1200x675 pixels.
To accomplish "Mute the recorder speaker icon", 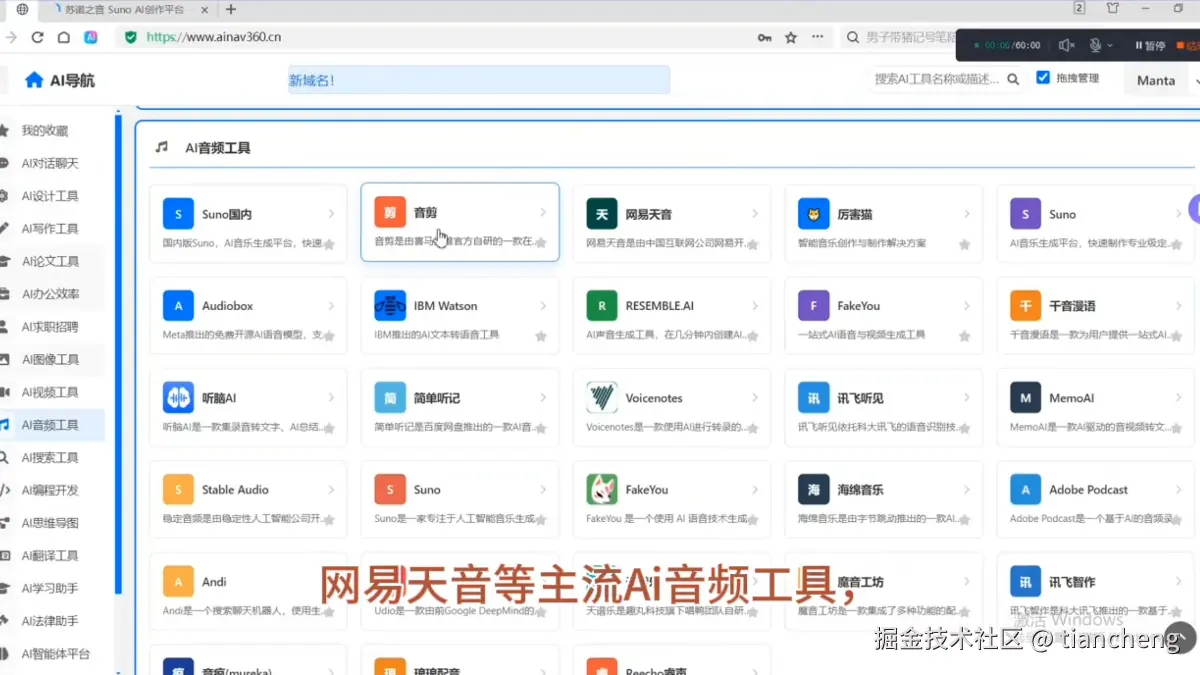I will [1066, 44].
